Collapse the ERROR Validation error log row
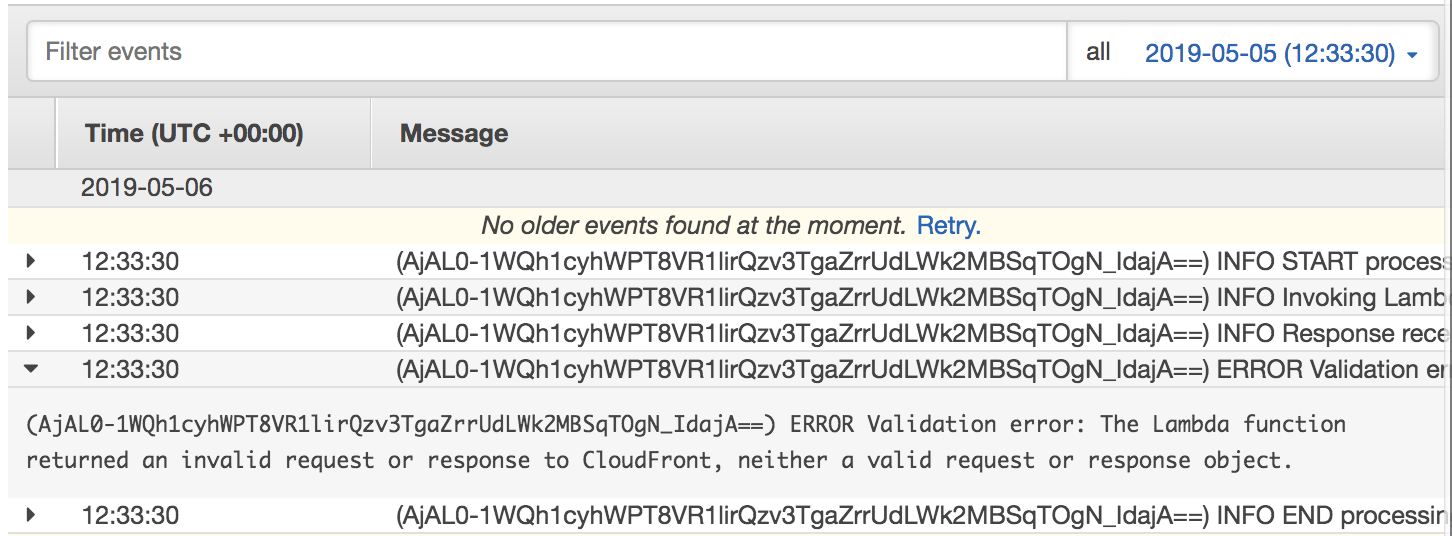 click(x=31, y=369)
